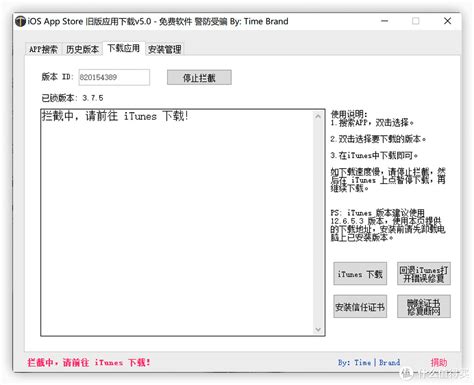Click instruction line 3.在iTunes中下载即可
474x385 pixels.
(374, 155)
